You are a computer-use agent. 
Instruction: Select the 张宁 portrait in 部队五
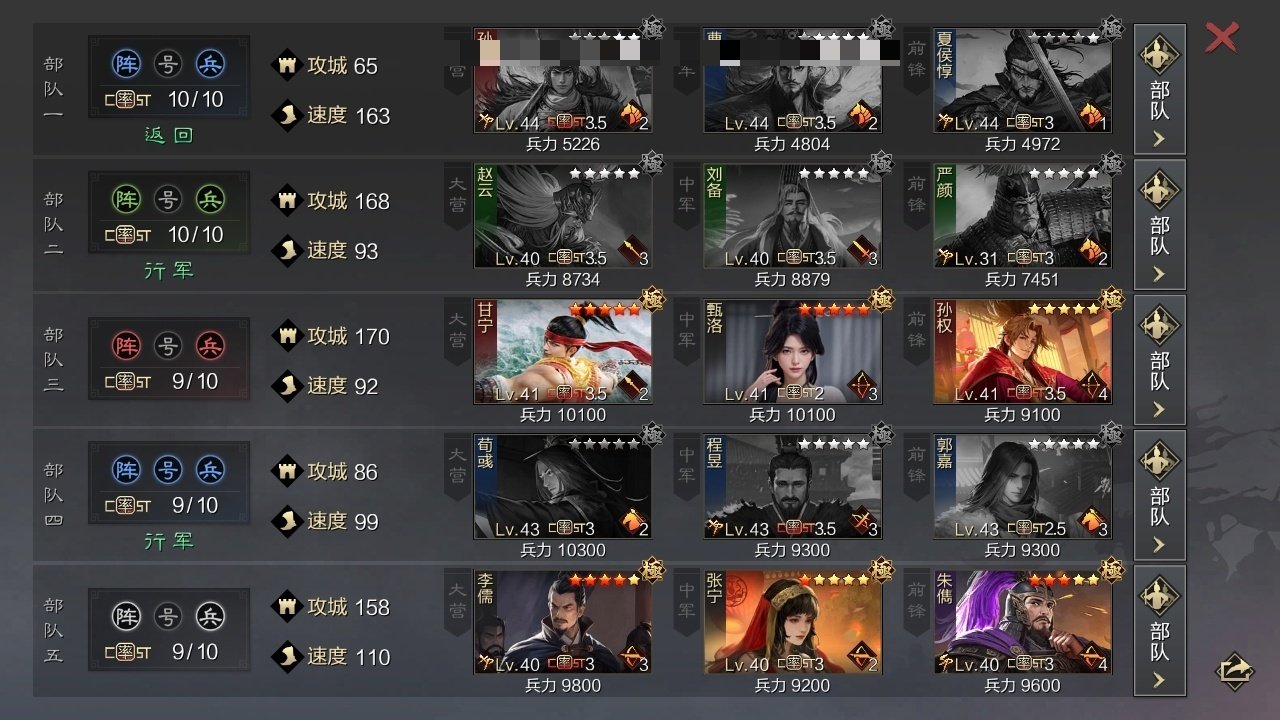793,622
